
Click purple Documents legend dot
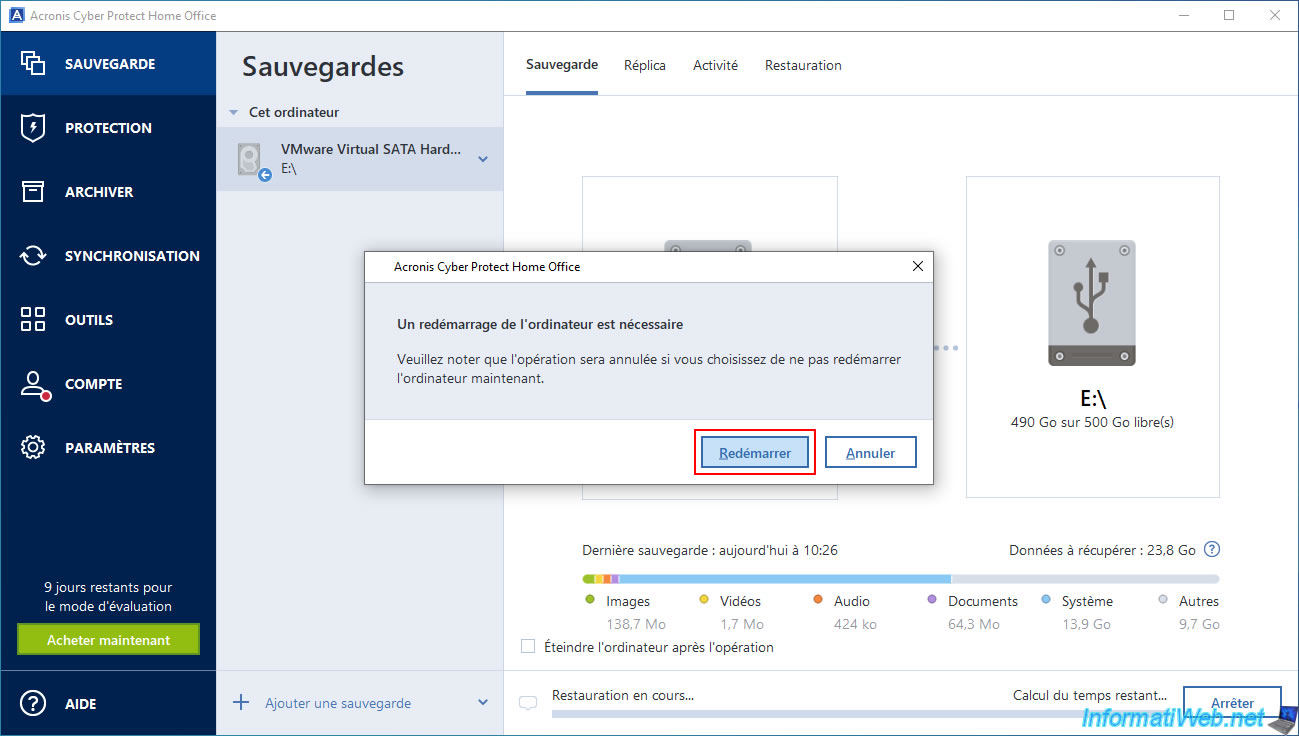click(x=932, y=600)
